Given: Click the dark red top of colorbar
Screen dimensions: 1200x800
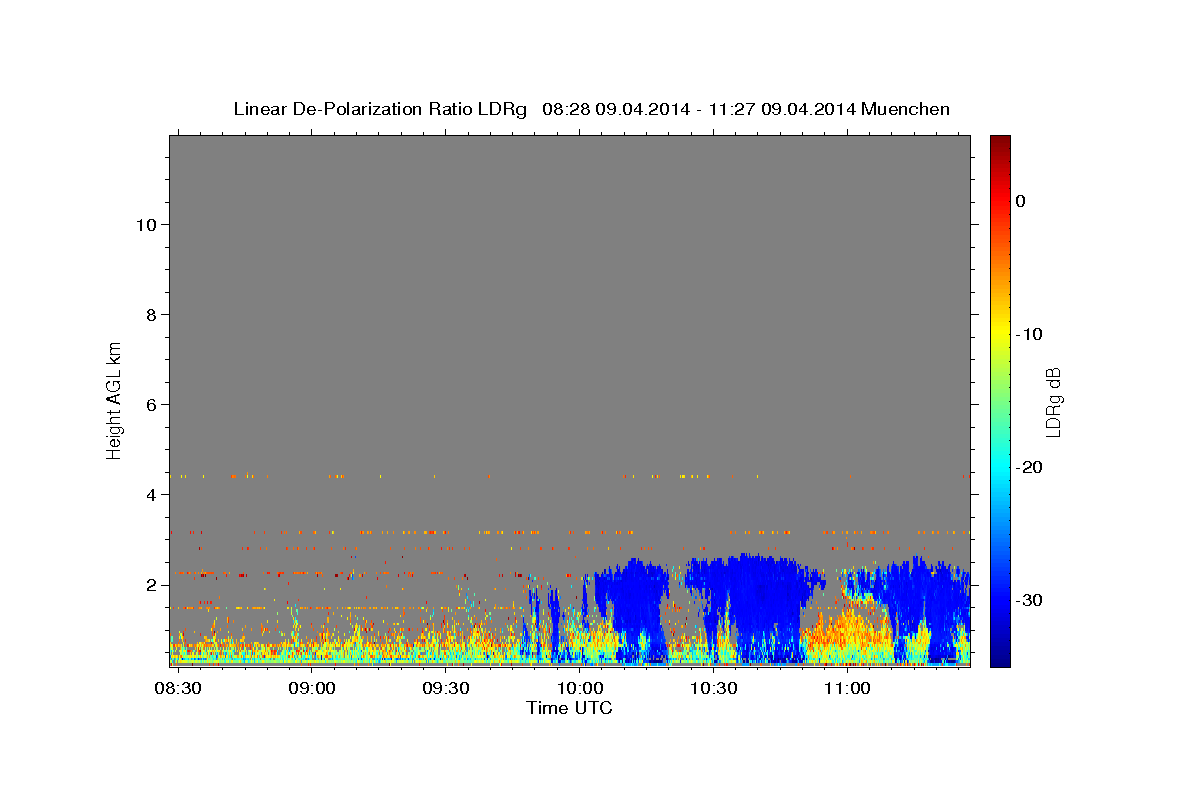Looking at the screenshot, I should (1000, 142).
